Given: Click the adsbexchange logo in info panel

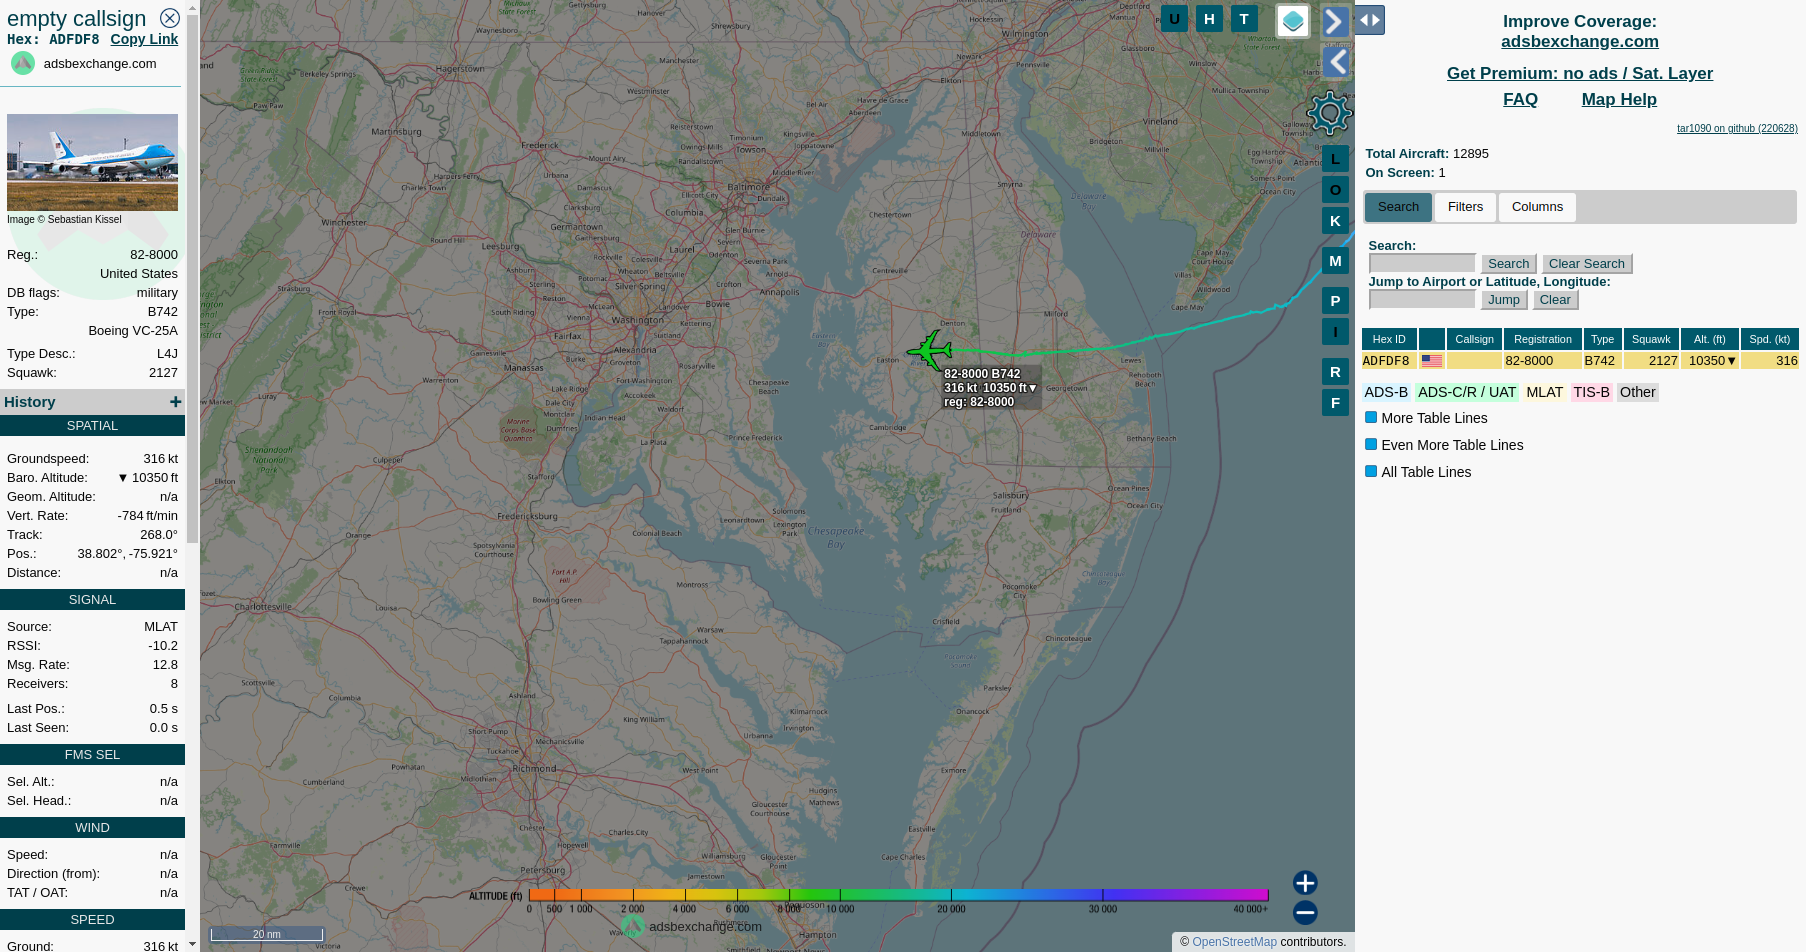Looking at the screenshot, I should click(23, 64).
